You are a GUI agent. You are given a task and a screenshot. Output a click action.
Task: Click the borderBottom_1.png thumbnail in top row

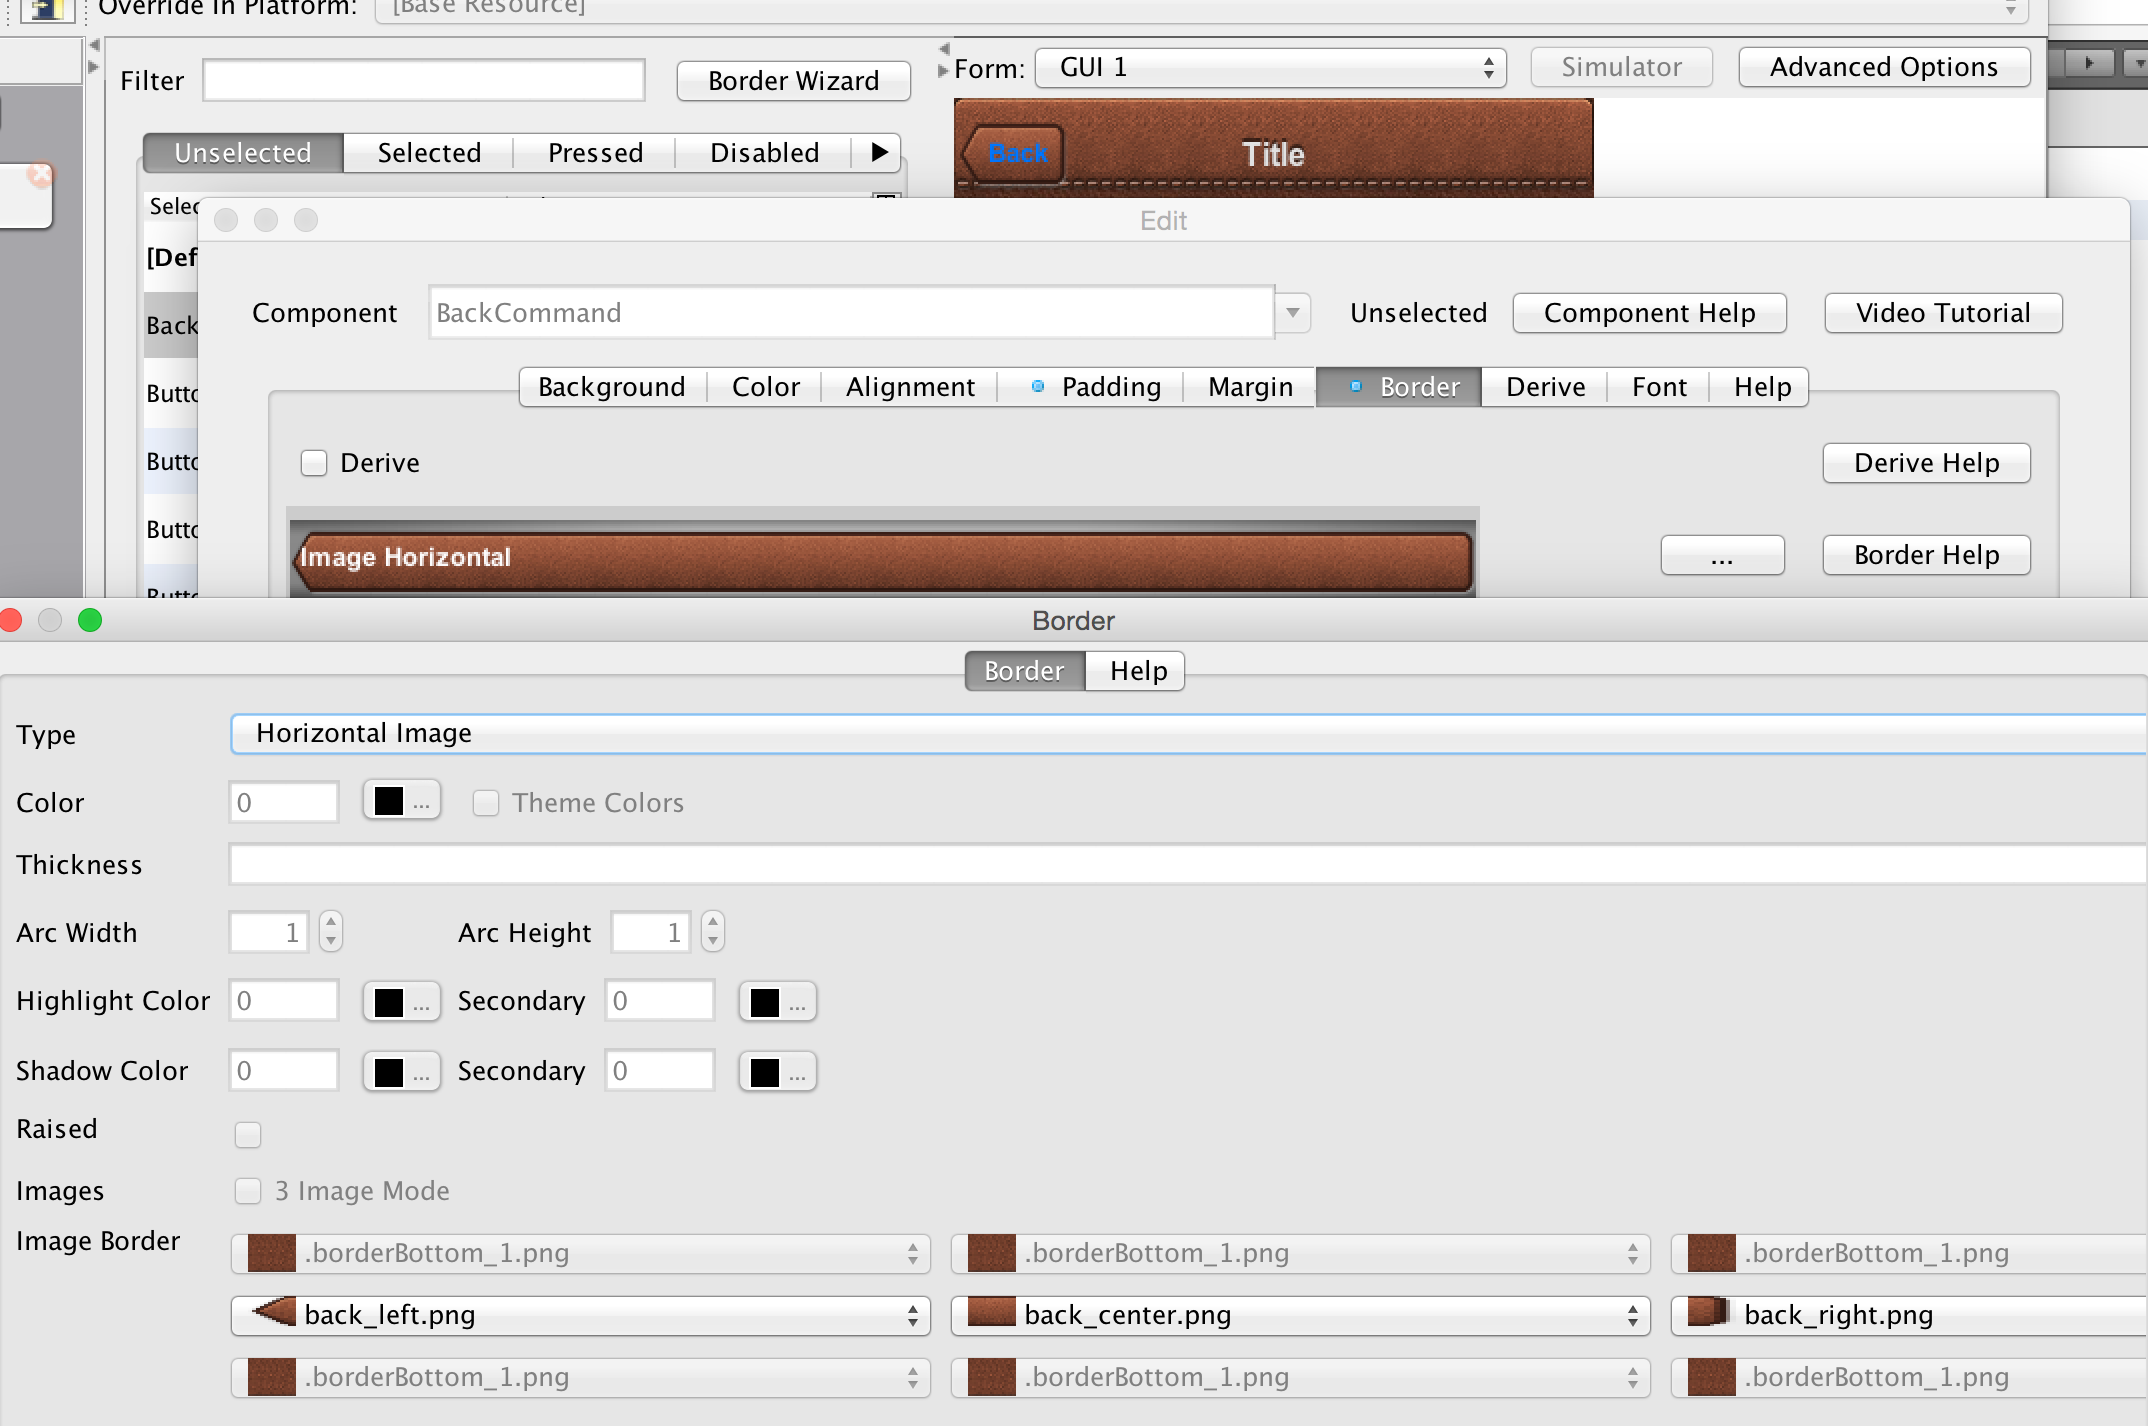coord(270,1253)
